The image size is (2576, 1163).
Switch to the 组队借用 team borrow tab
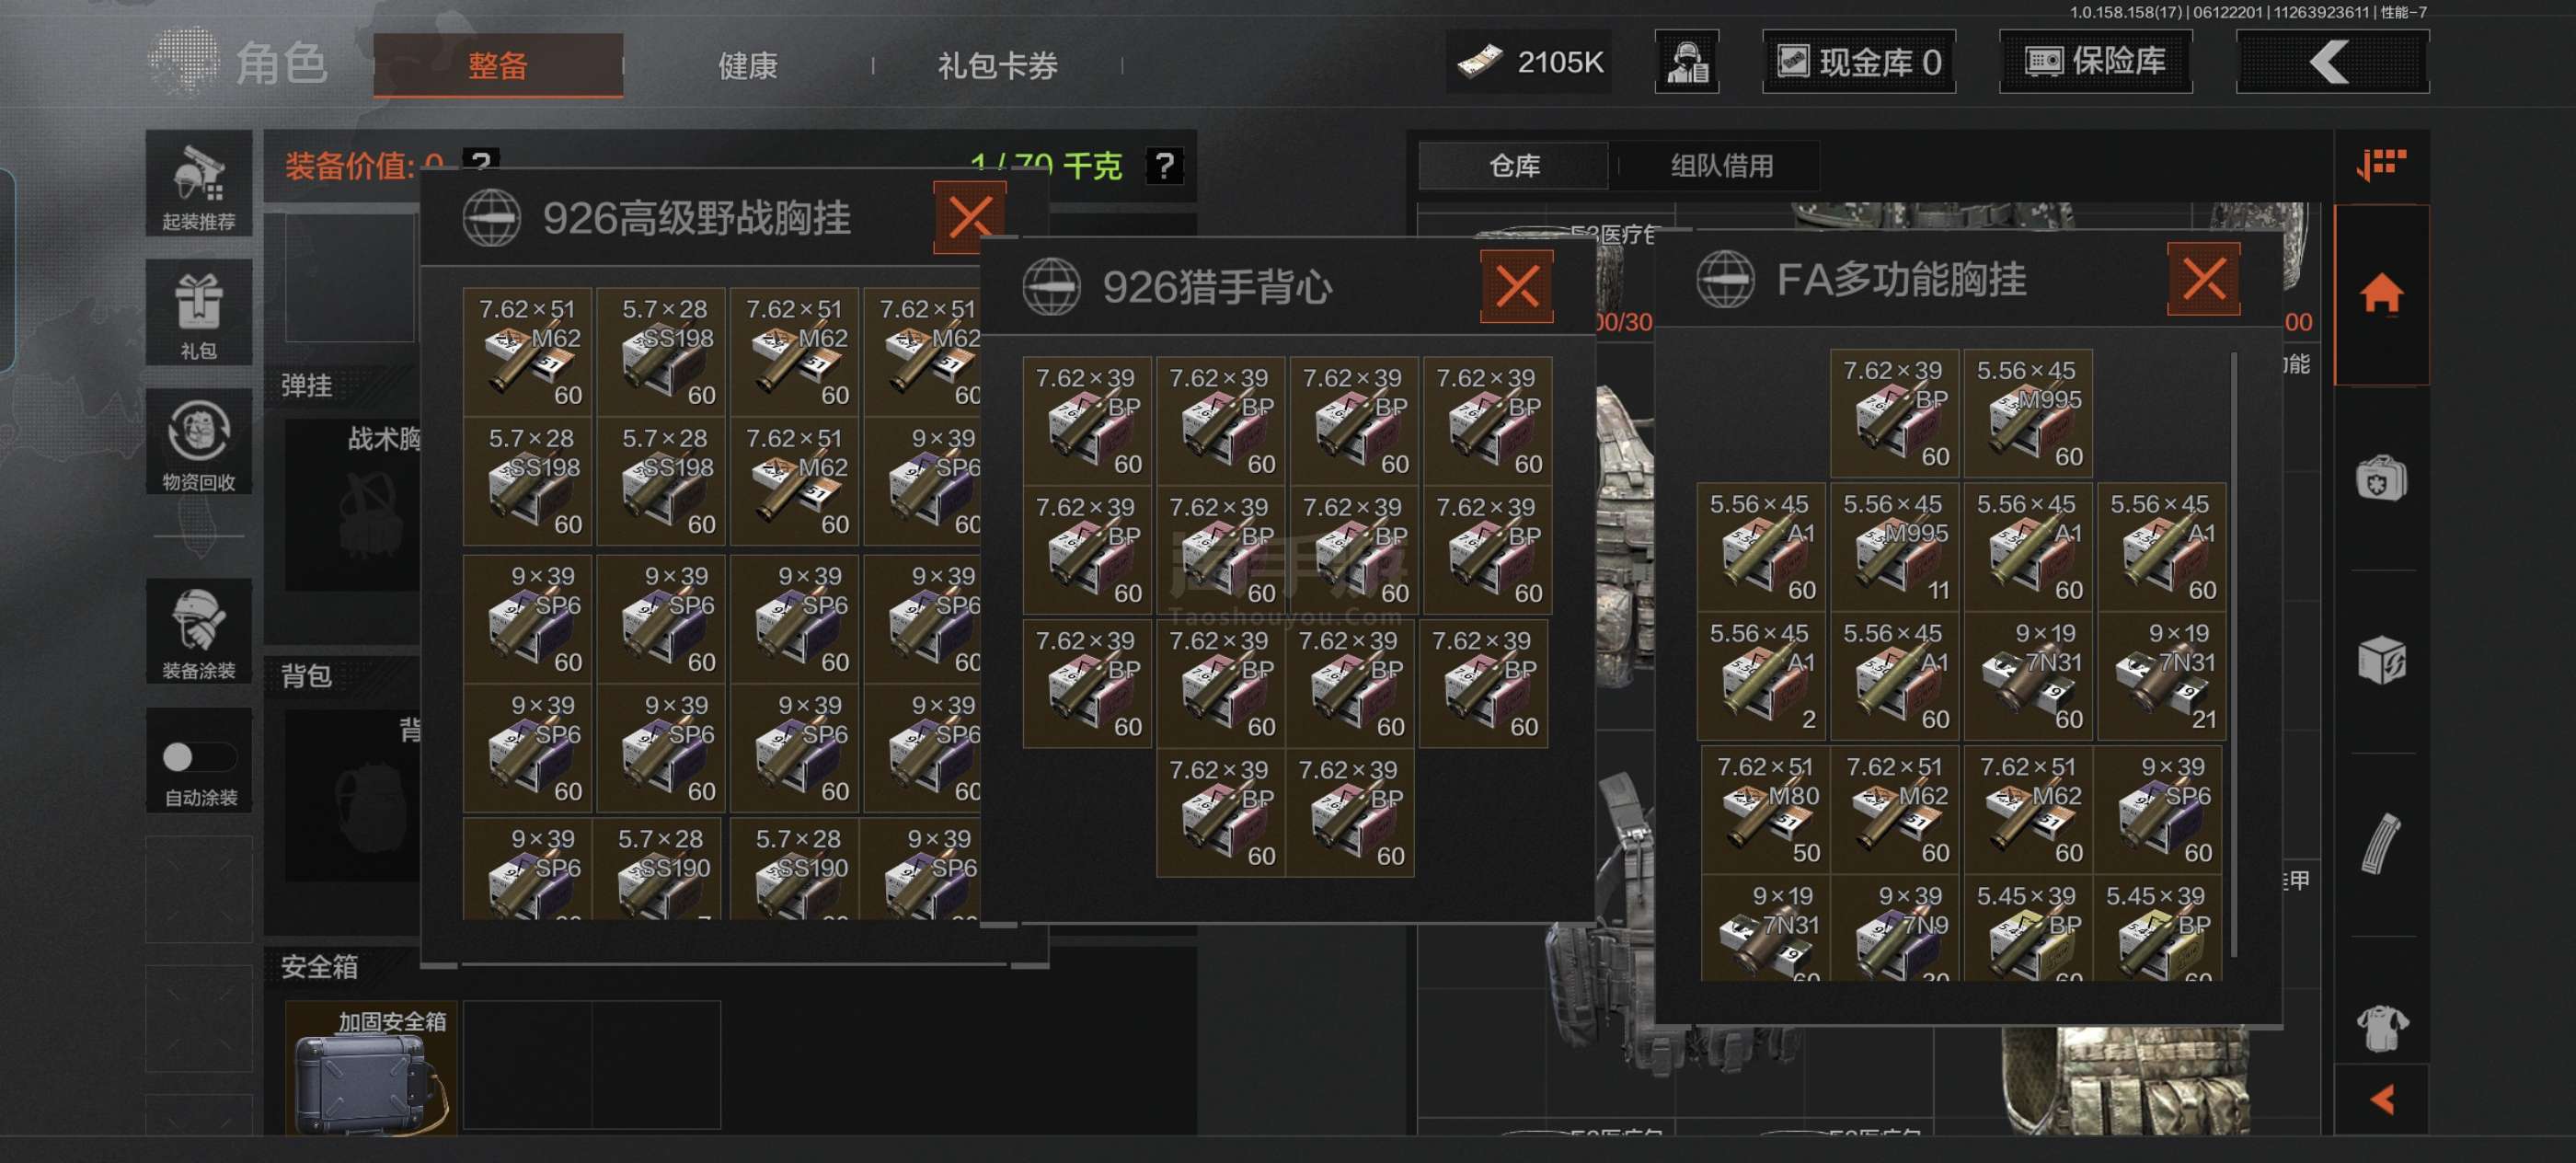coord(1722,166)
